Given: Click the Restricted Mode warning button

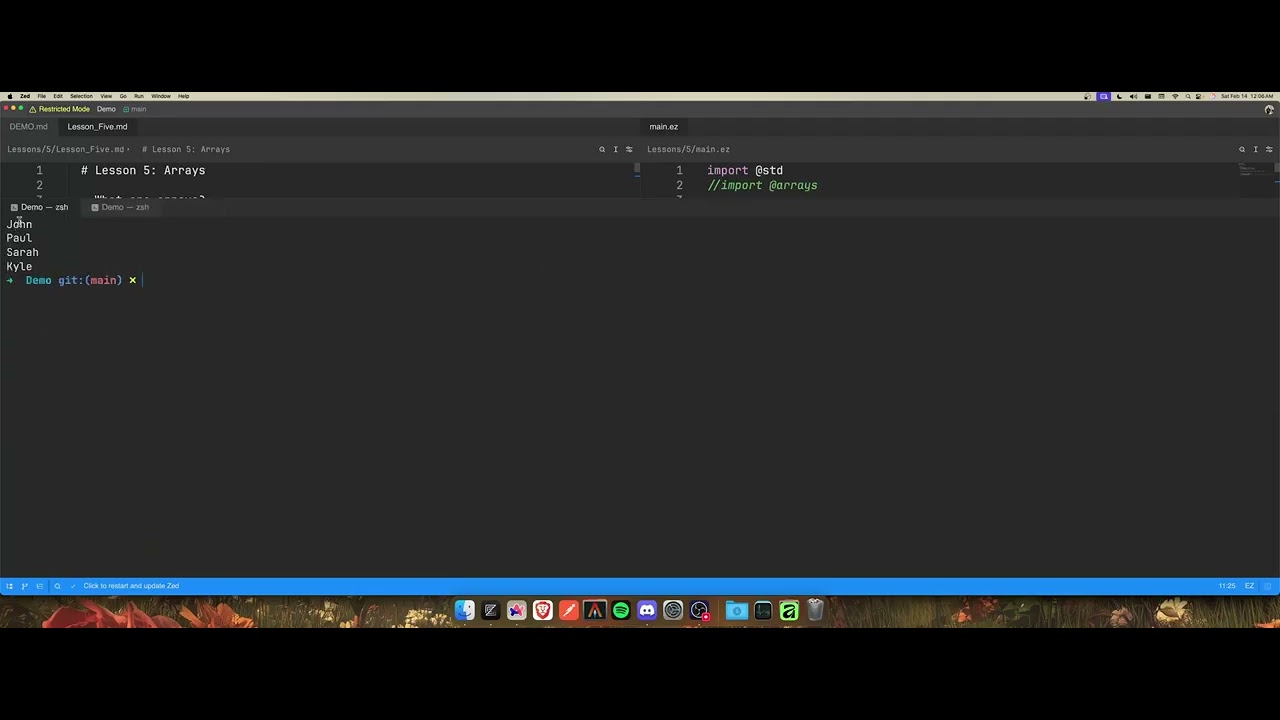Looking at the screenshot, I should coord(59,109).
